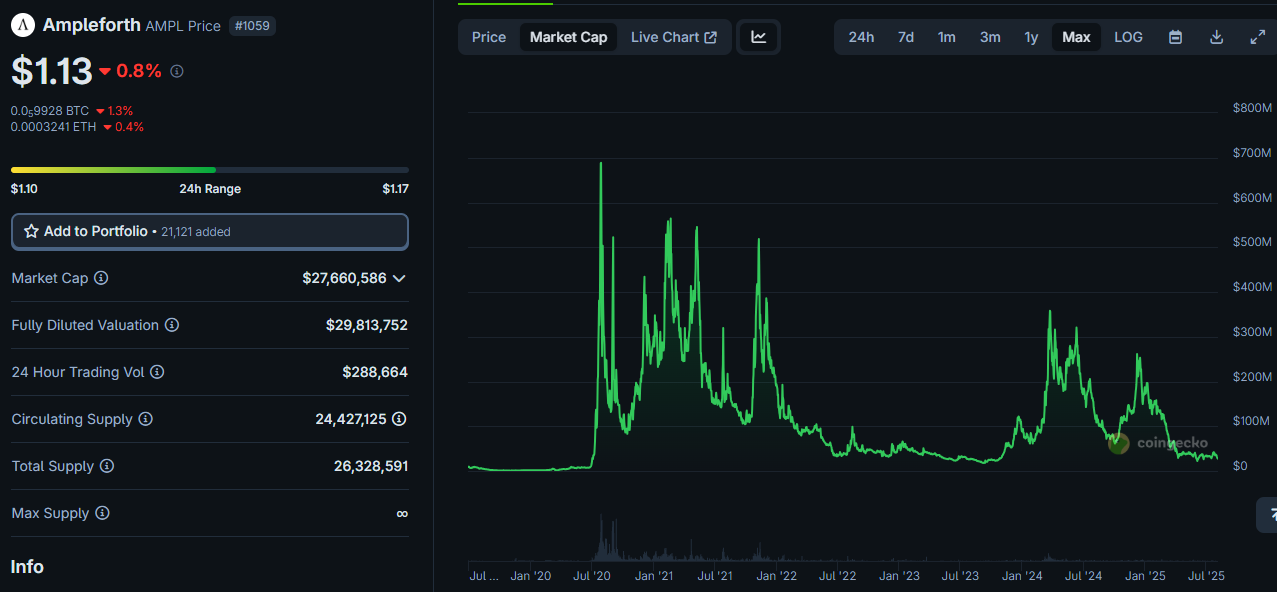The image size is (1277, 592).
Task: Click the 24h Range progress bar
Action: pyautogui.click(x=210, y=170)
